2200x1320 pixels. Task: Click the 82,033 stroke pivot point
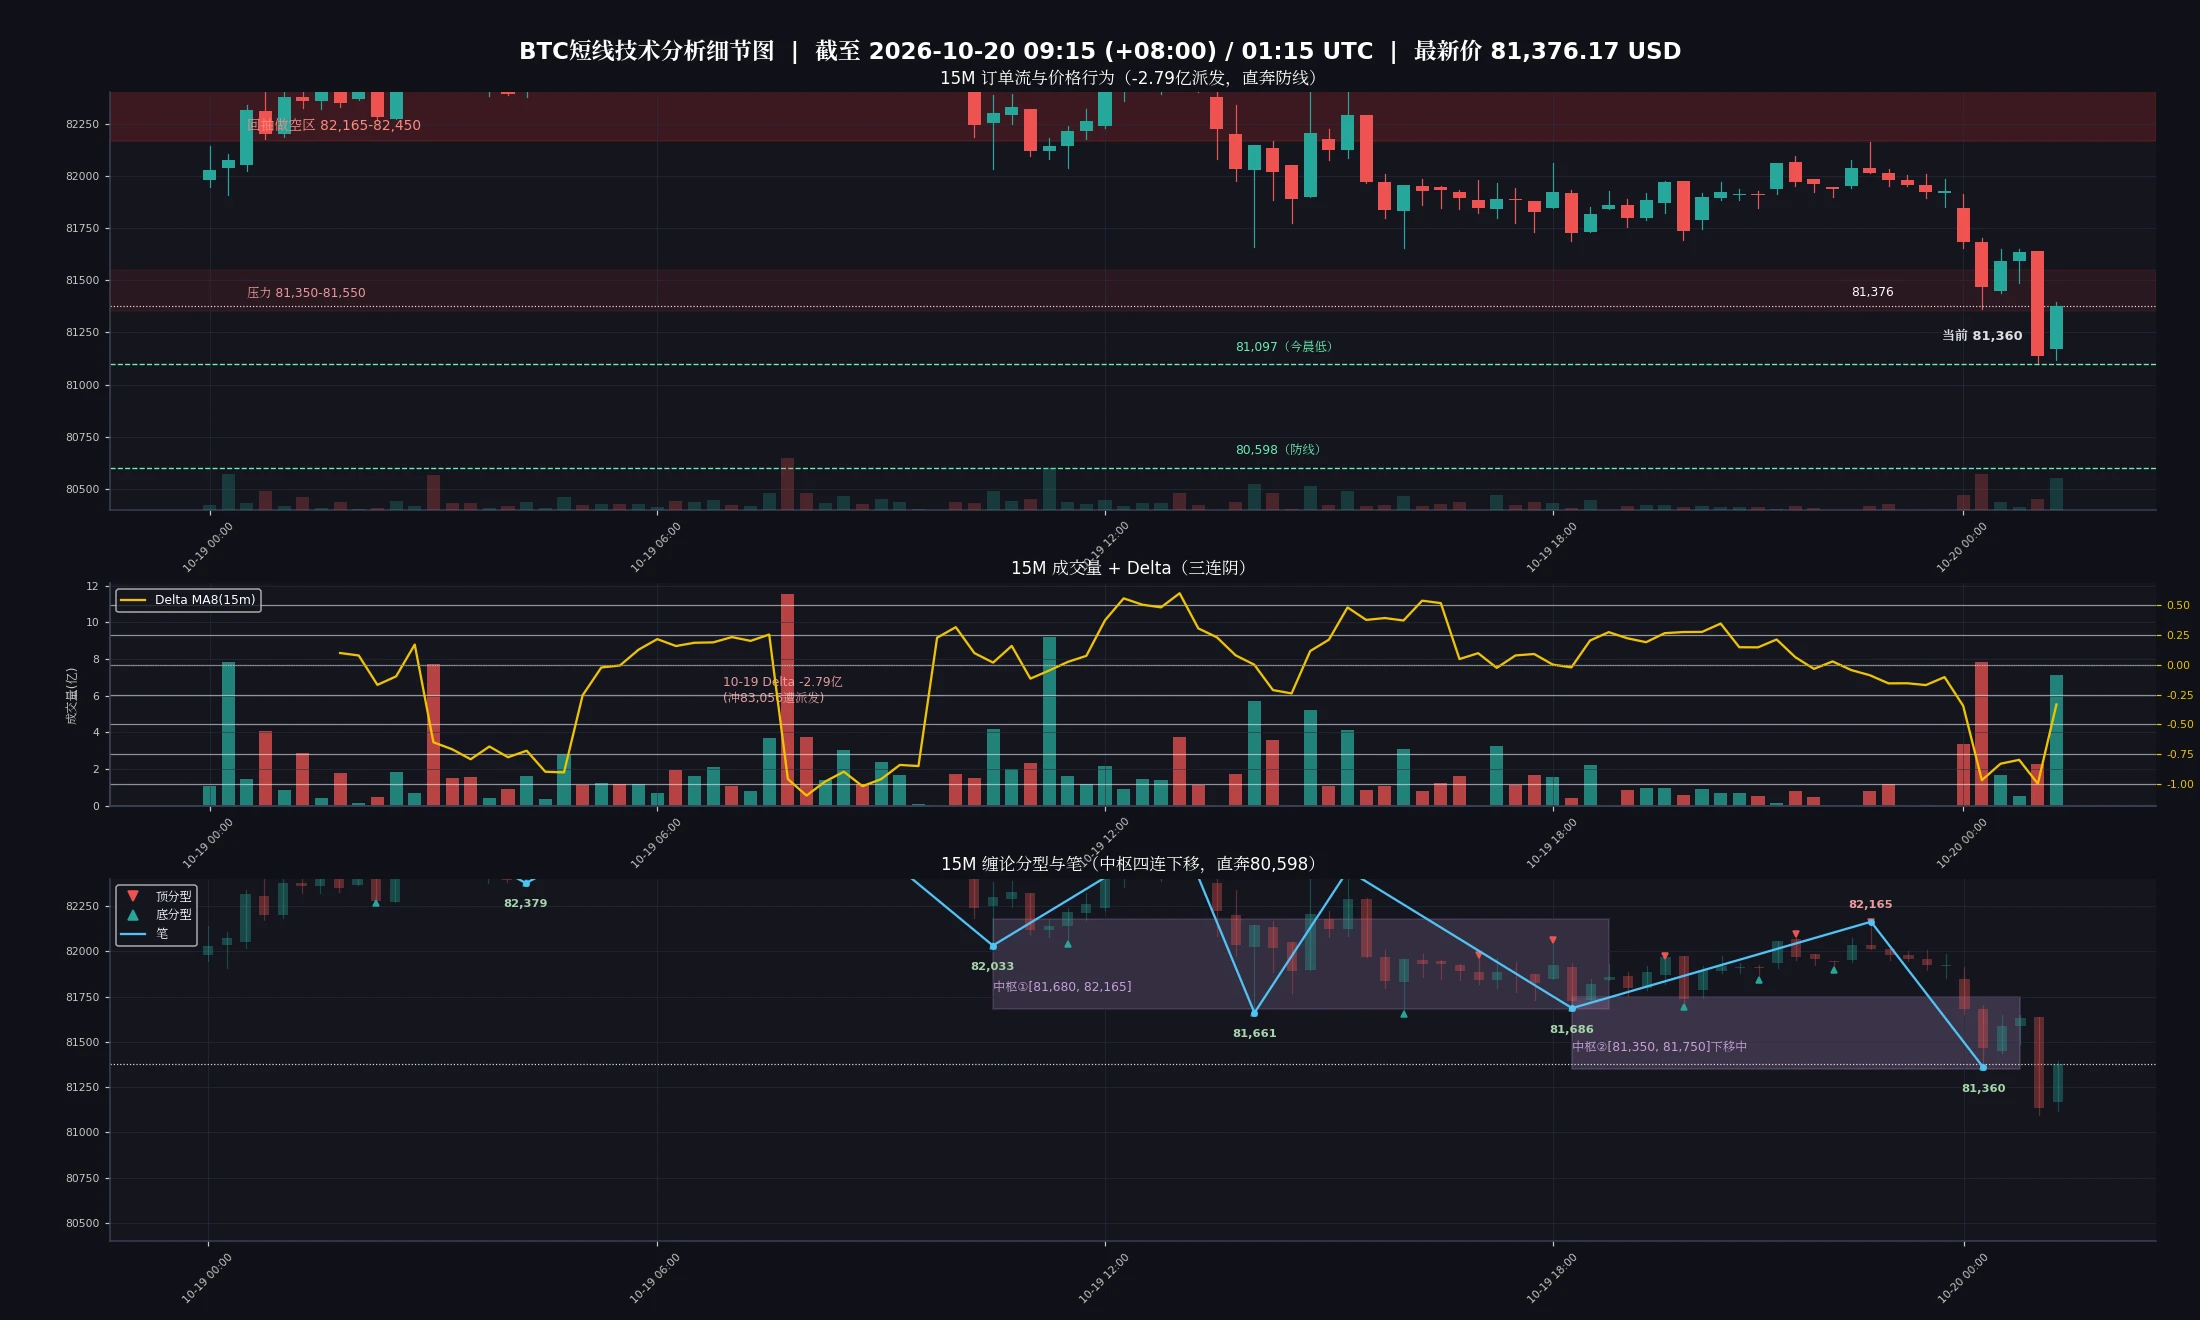(x=993, y=945)
